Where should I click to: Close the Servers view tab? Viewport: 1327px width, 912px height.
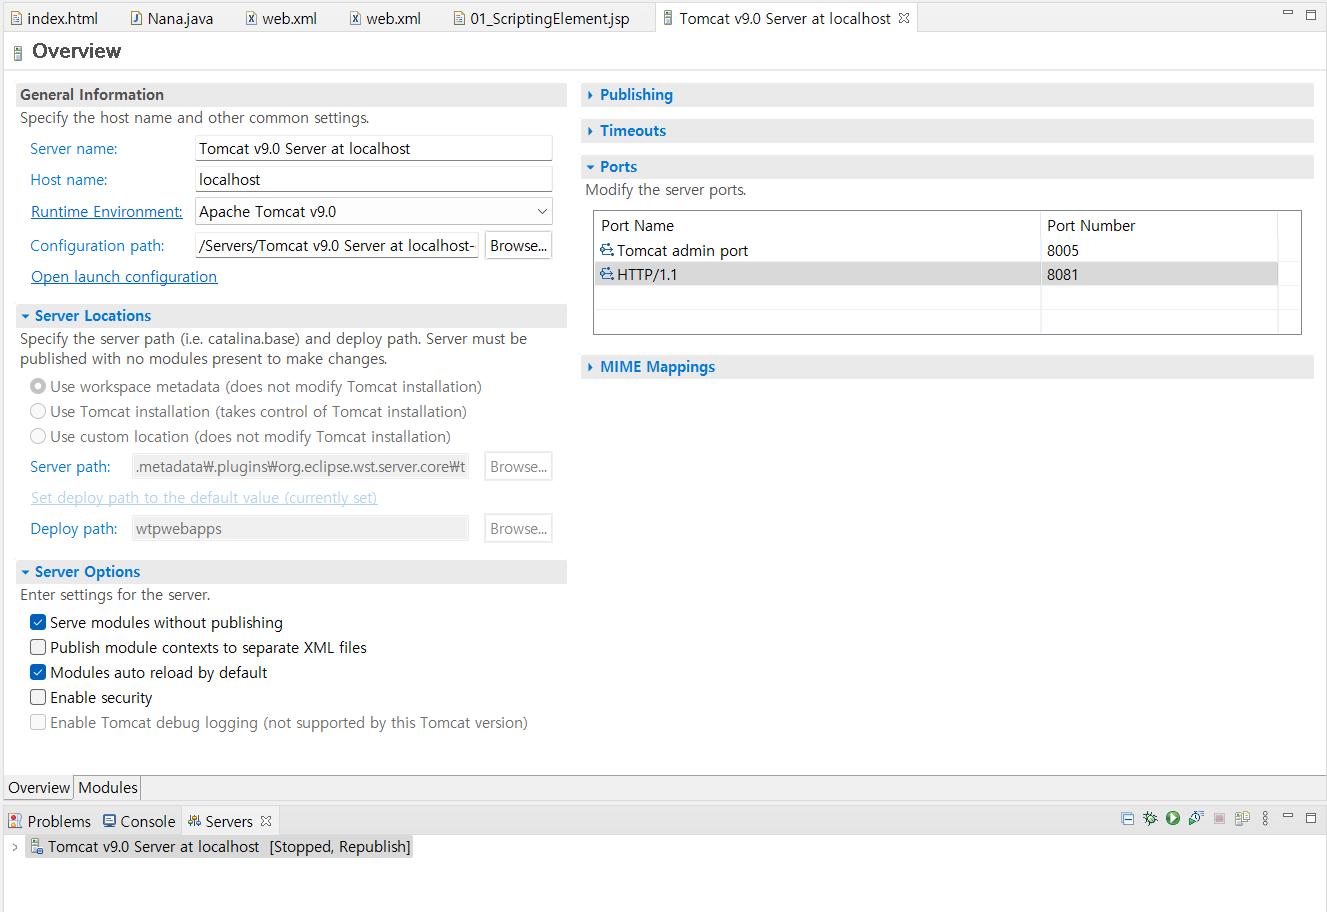266,821
